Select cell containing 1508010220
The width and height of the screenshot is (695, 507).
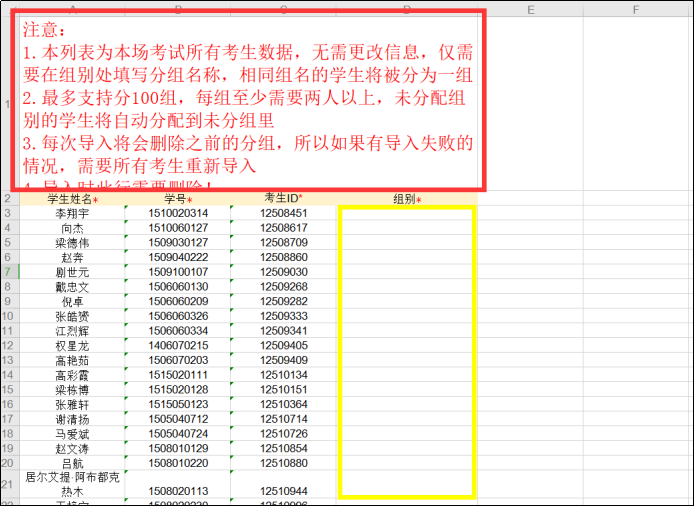coord(178,463)
